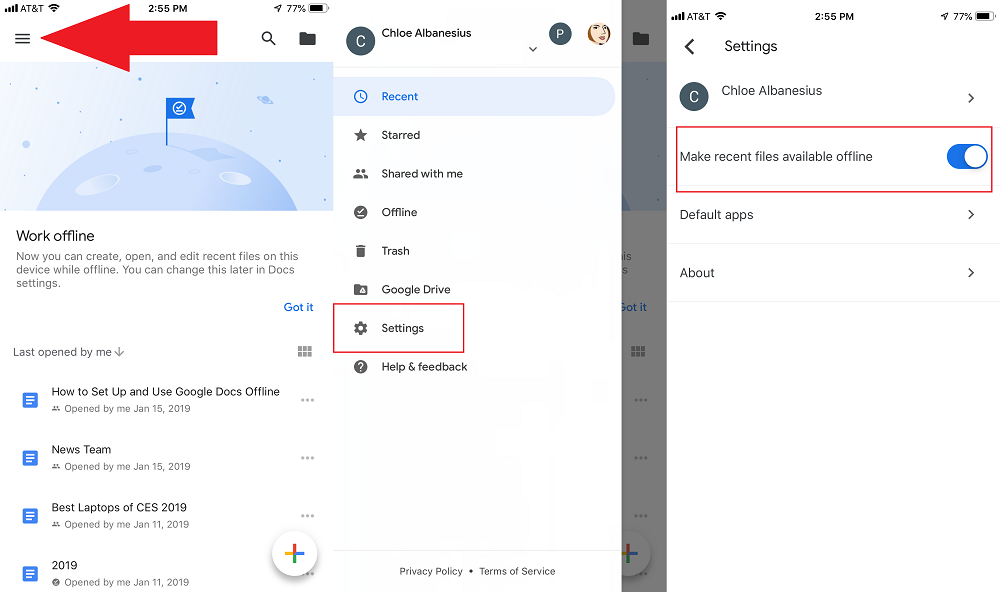The height and width of the screenshot is (592, 1000).
Task: Open the Privacy Policy link
Action: (x=431, y=571)
